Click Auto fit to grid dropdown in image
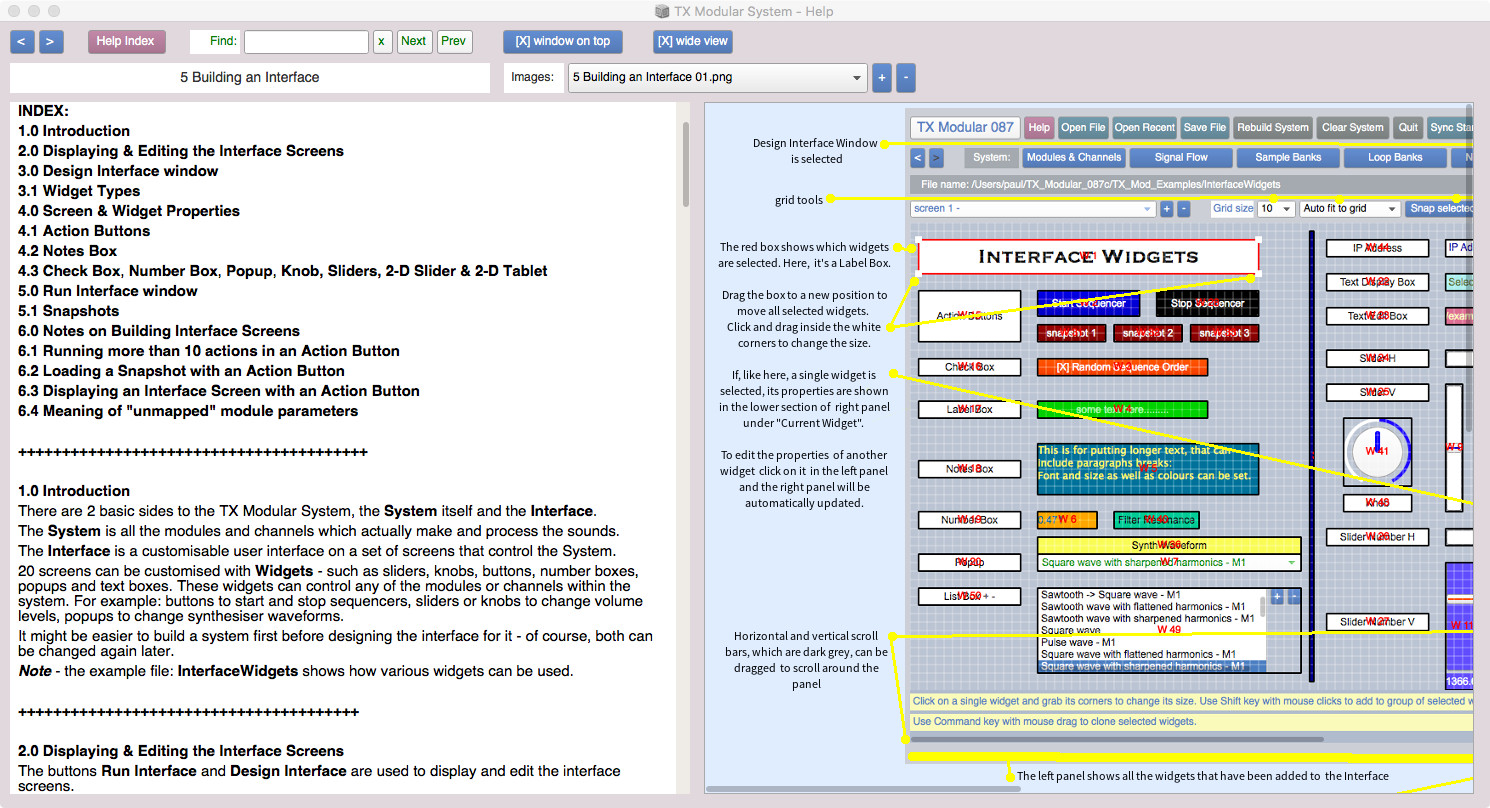Viewport: 1490px width, 808px height. 1349,208
